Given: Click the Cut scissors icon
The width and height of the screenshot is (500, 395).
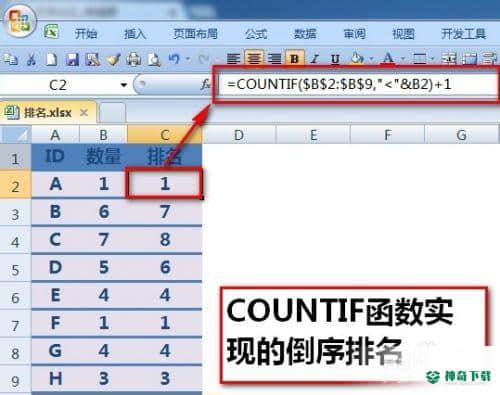Looking at the screenshot, I should [31, 59].
